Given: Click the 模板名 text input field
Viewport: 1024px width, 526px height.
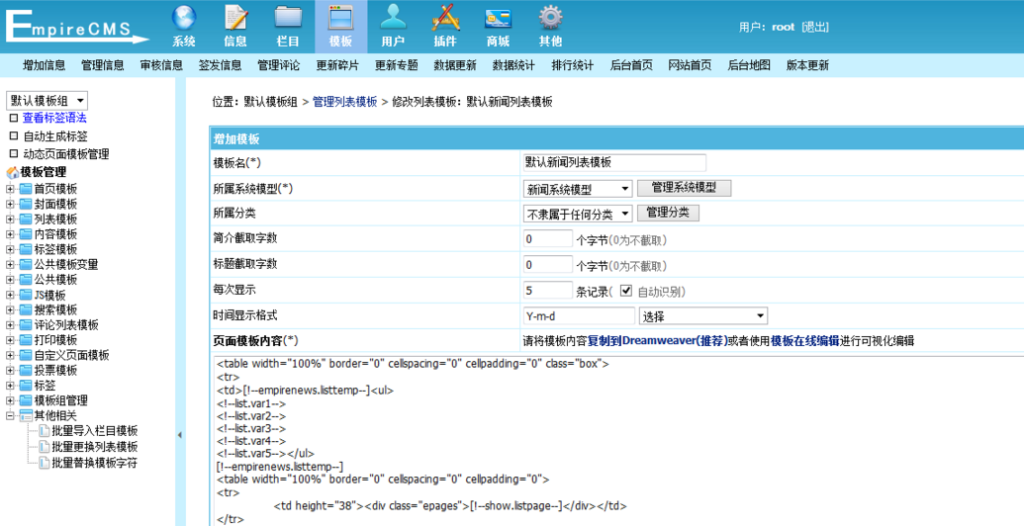Looking at the screenshot, I should click(614, 162).
